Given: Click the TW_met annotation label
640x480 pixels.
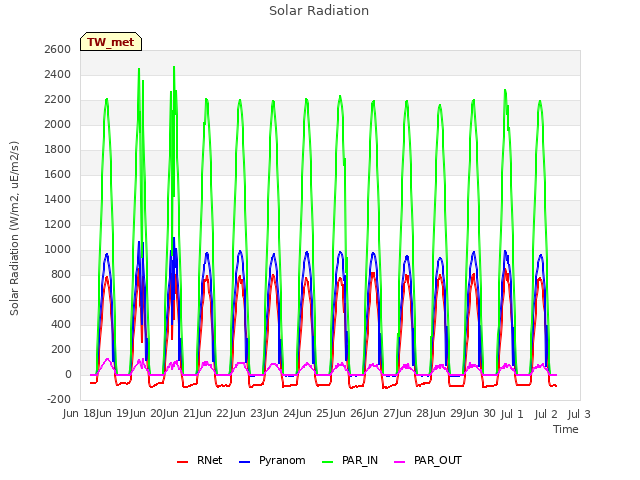Looking at the screenshot, I should tap(111, 42).
